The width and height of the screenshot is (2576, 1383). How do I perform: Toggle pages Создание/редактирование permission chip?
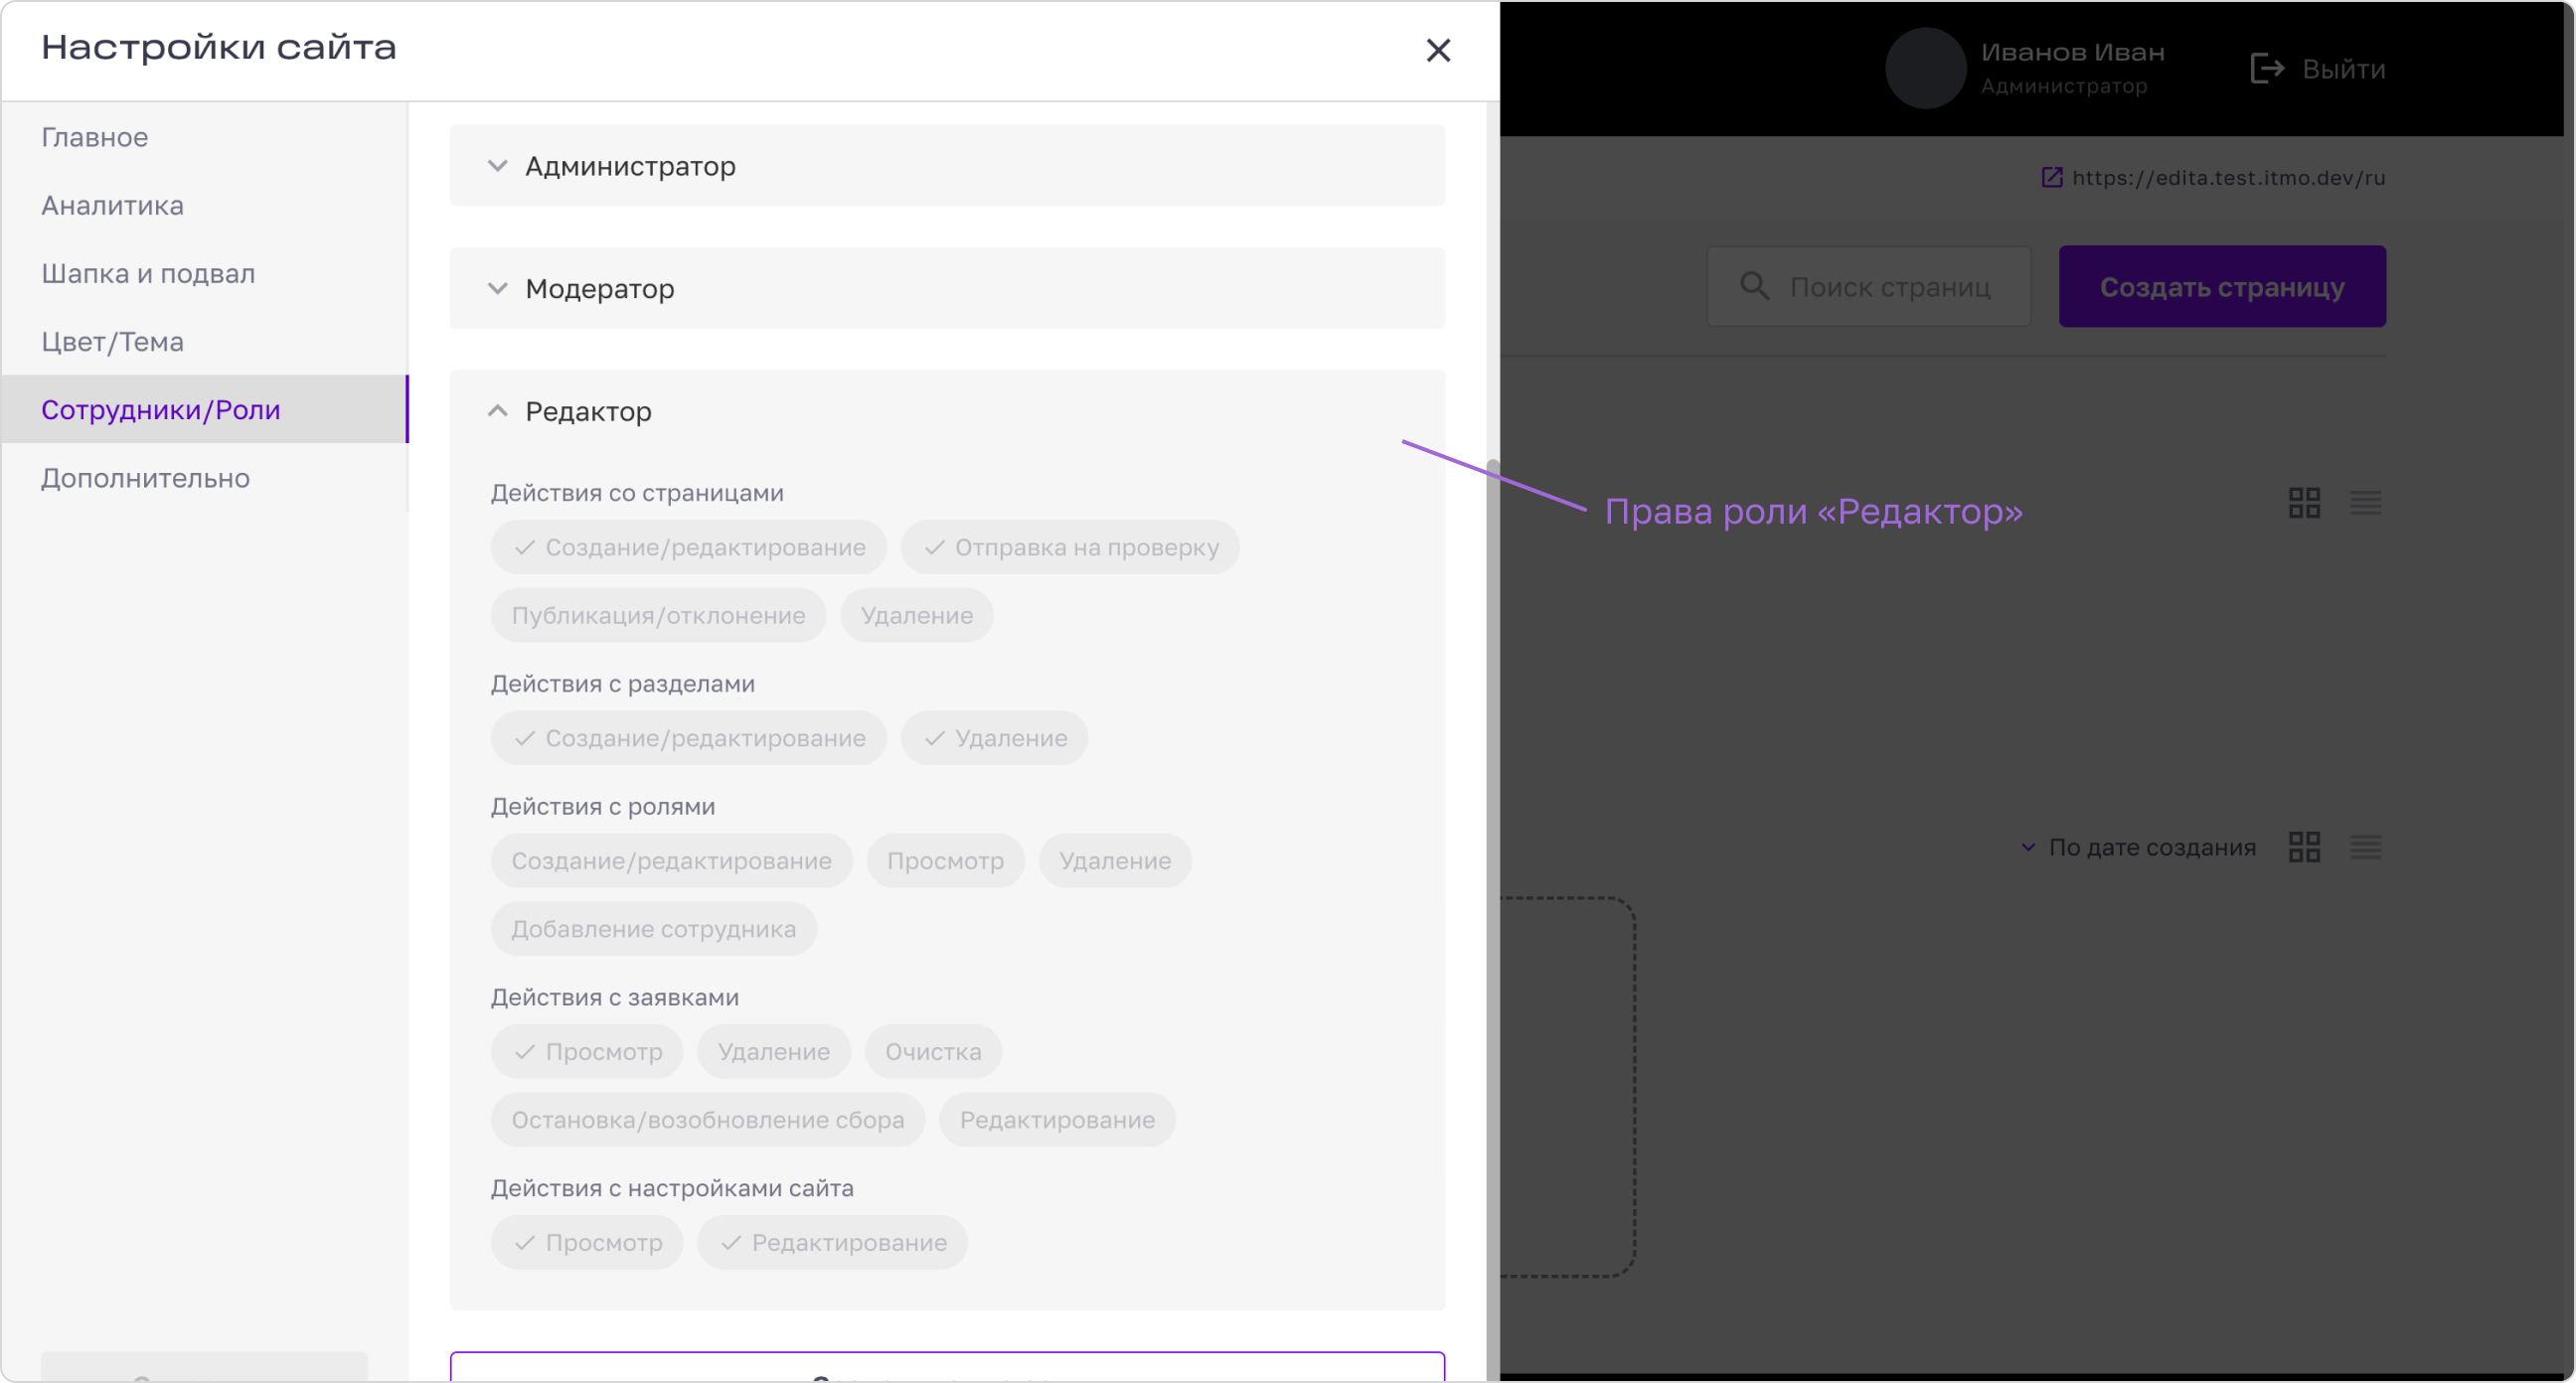point(688,547)
